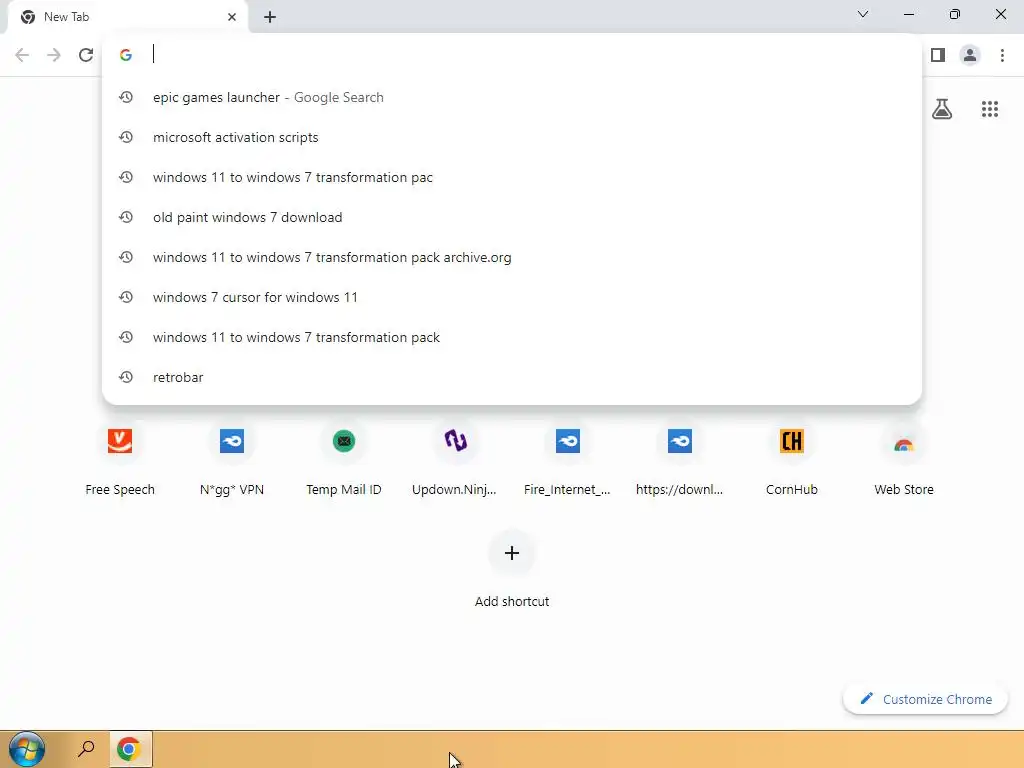
Task: Pick the transformation pack archive.org suggestion
Action: 512,257
